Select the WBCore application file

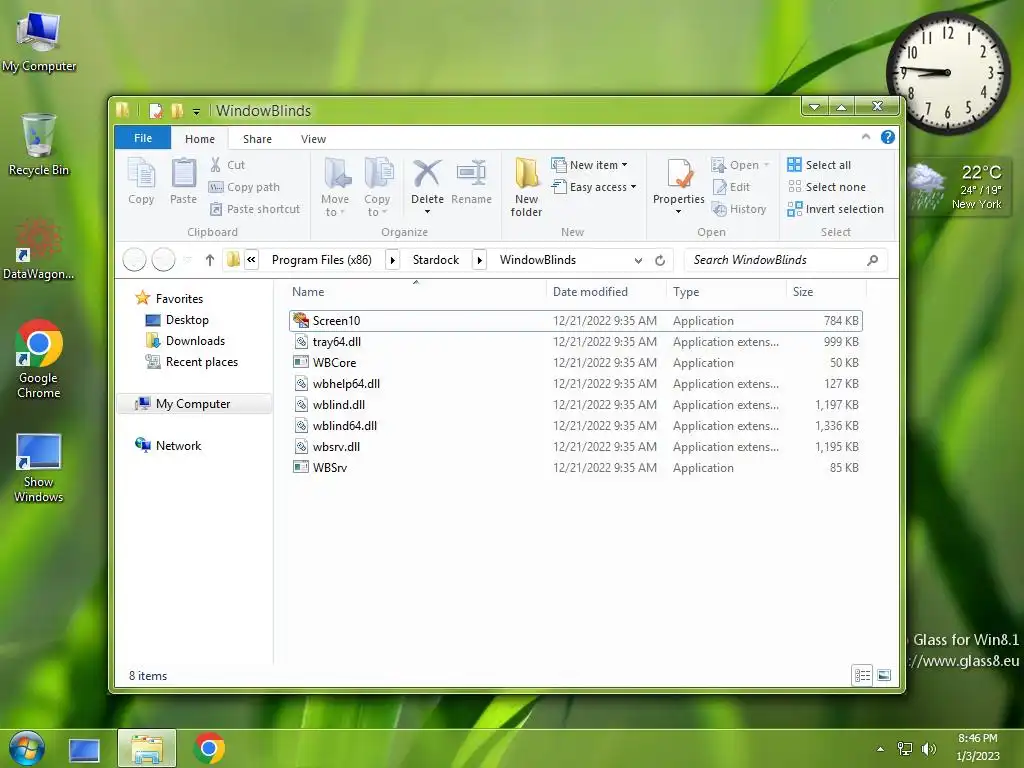tap(575, 362)
